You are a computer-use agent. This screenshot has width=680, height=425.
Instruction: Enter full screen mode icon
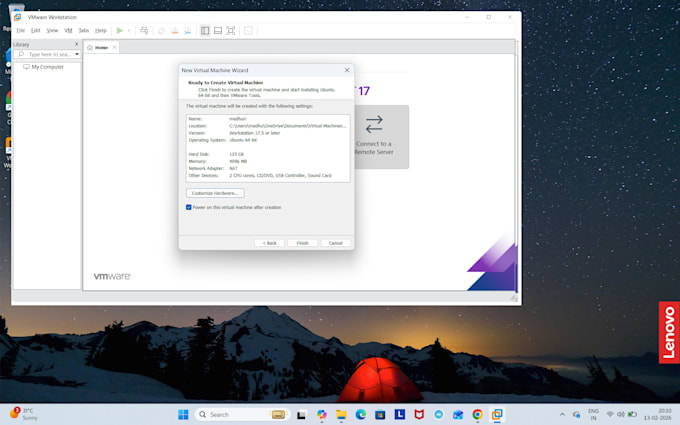pos(231,30)
